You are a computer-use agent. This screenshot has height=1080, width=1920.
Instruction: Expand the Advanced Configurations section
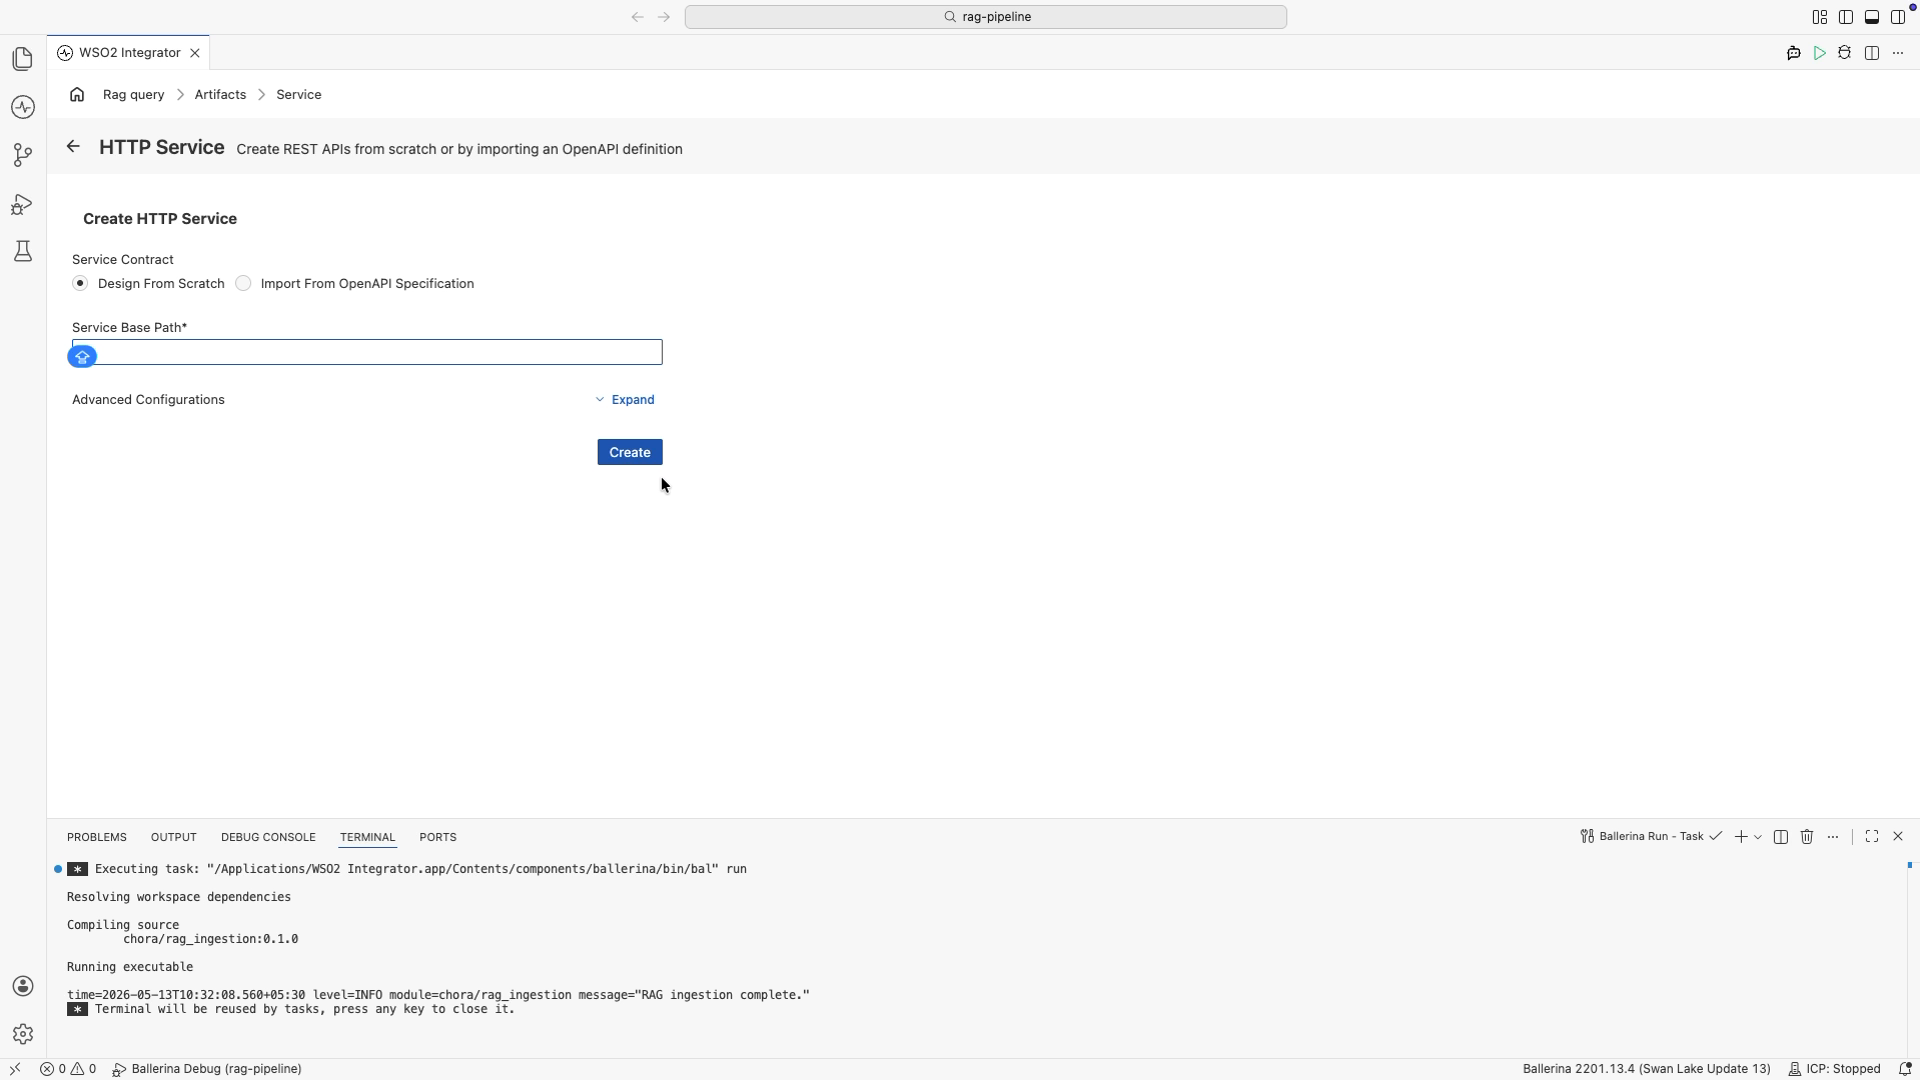pos(625,400)
